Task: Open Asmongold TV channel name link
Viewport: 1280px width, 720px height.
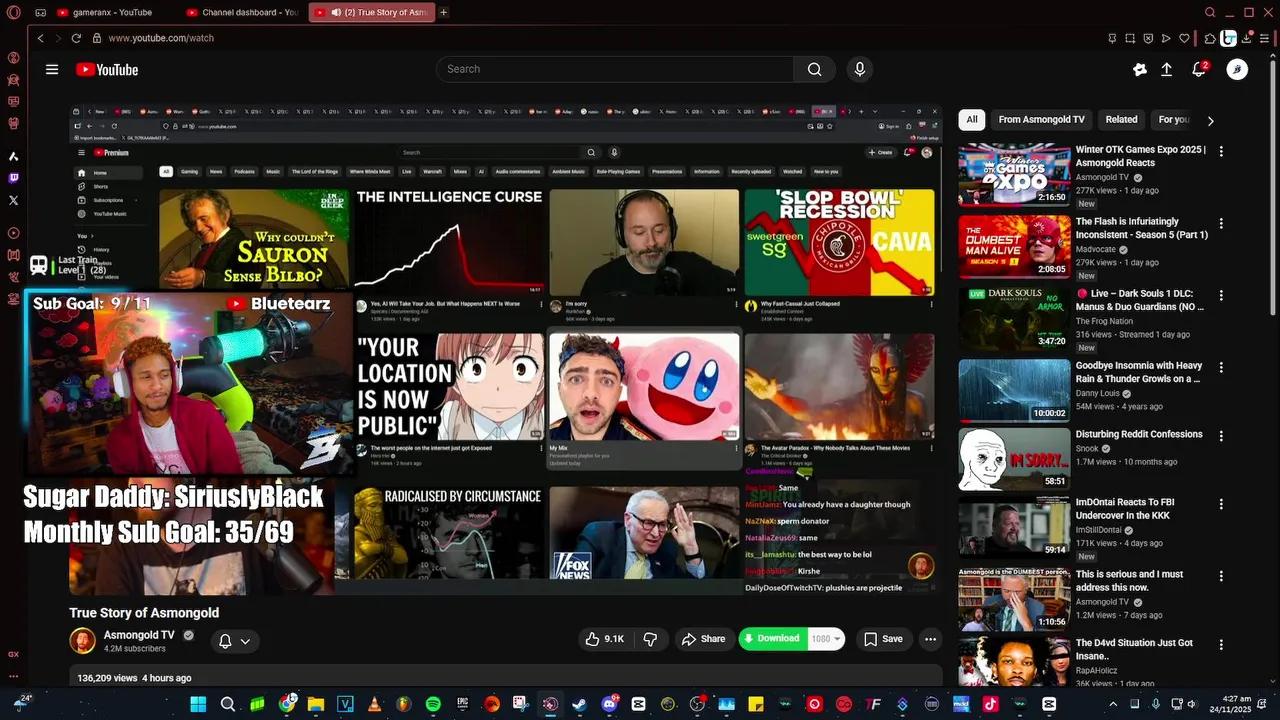Action: (139, 635)
